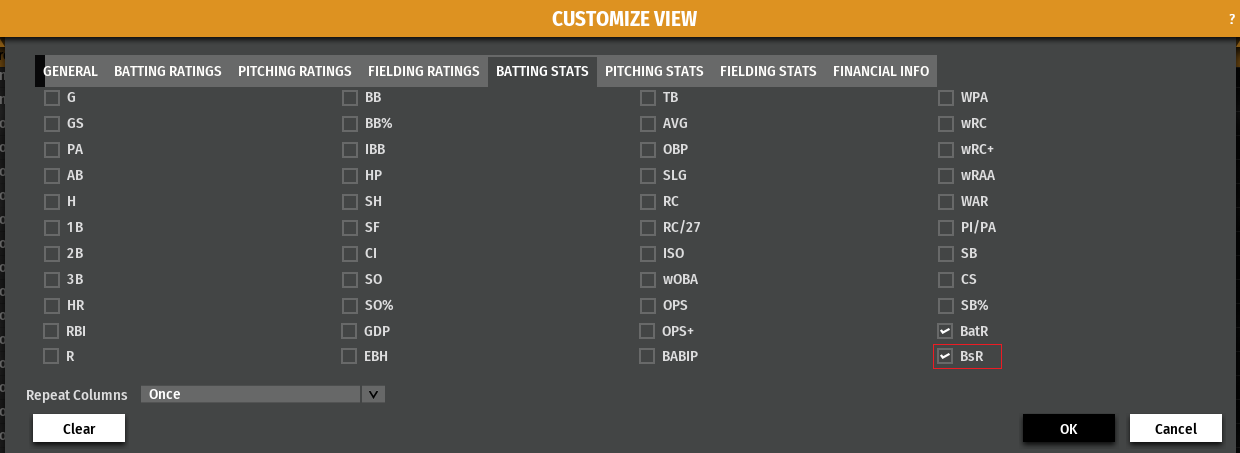Image resolution: width=1240 pixels, height=453 pixels.
Task: Show the Batting Ratings tab
Action: pyautogui.click(x=168, y=71)
